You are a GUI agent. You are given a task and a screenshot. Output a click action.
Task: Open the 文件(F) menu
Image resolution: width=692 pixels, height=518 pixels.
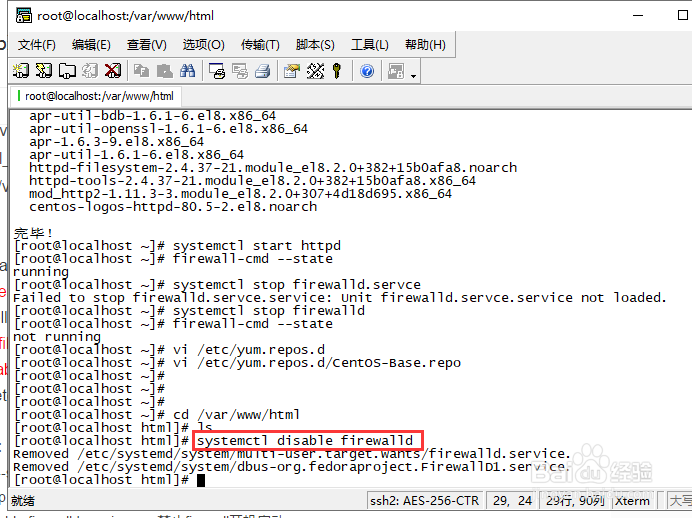37,45
